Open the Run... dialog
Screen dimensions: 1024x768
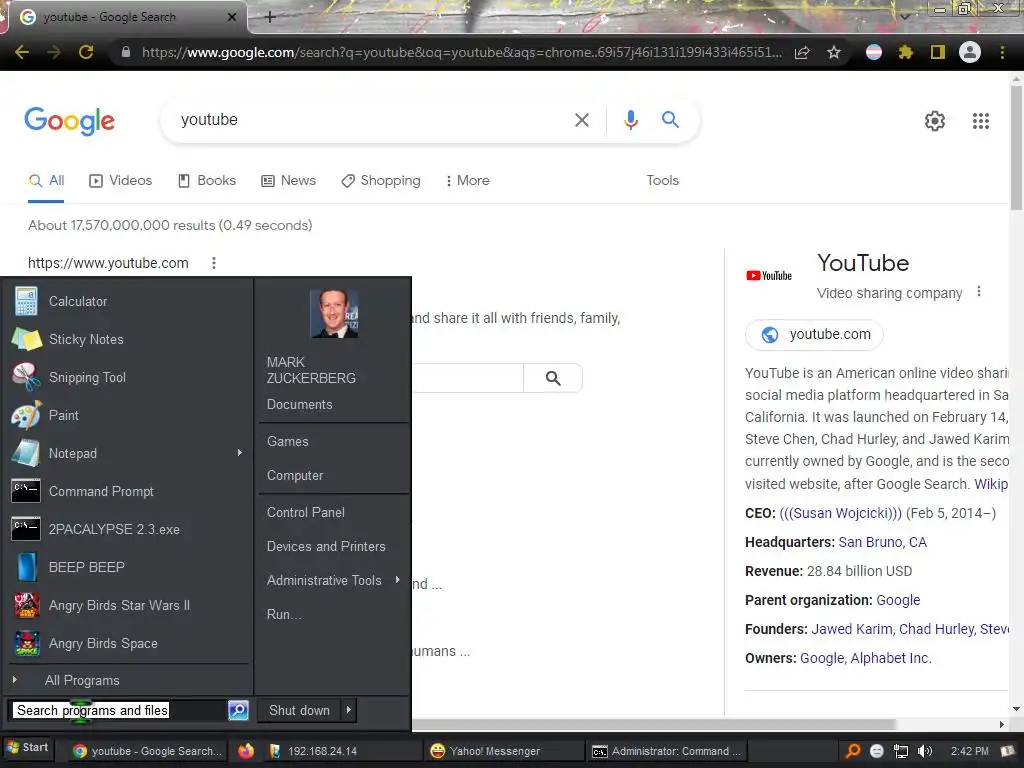284,614
